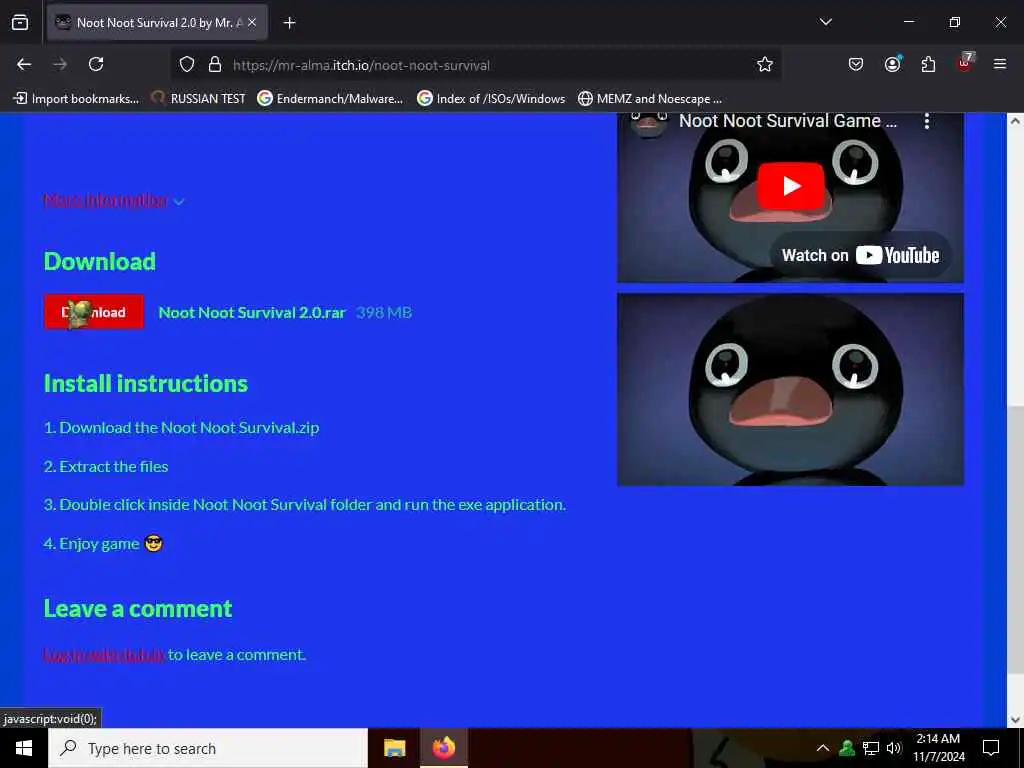Open MEMZ and Noescape bookmark
Viewport: 1024px width, 768px height.
coord(650,99)
